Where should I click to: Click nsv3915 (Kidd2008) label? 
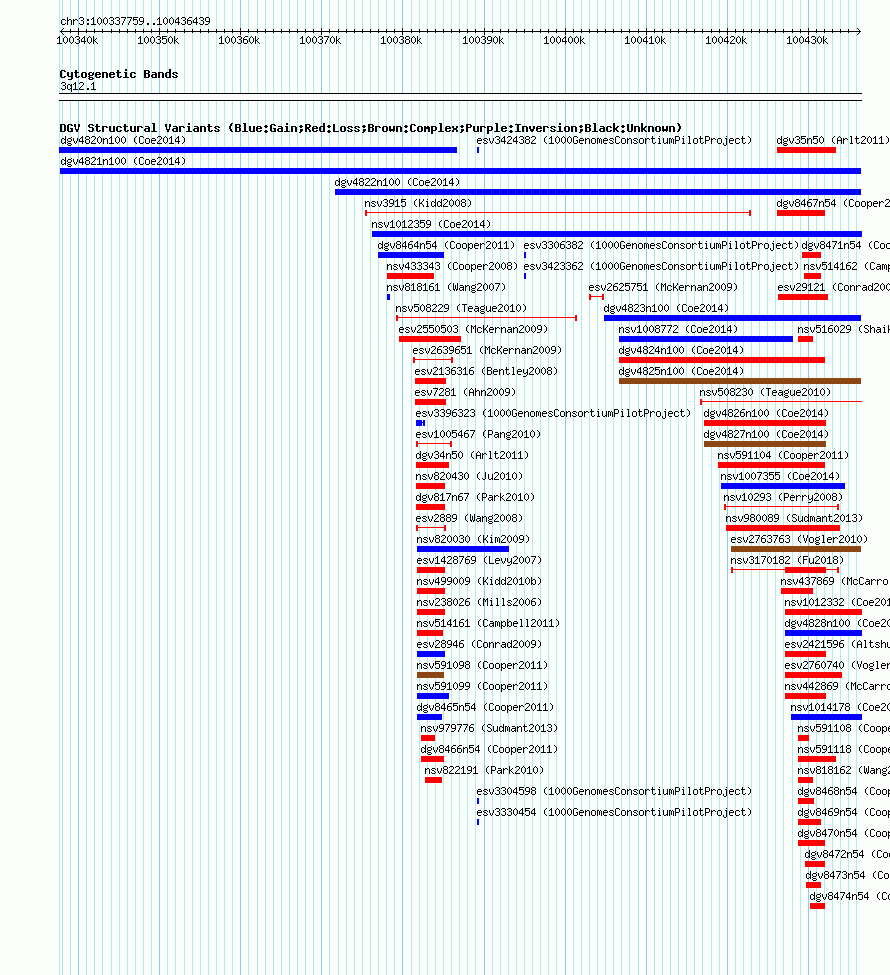click(x=418, y=203)
